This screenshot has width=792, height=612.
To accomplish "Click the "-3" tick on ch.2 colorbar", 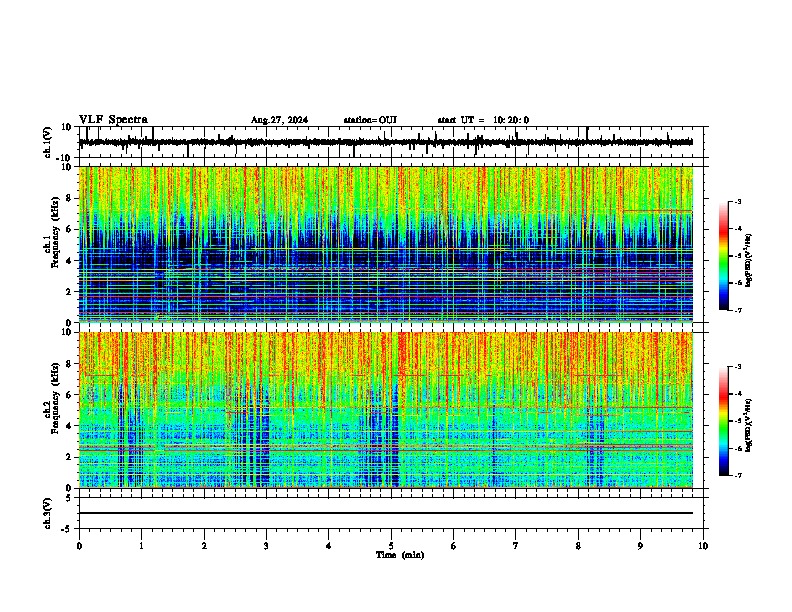I will coord(737,367).
